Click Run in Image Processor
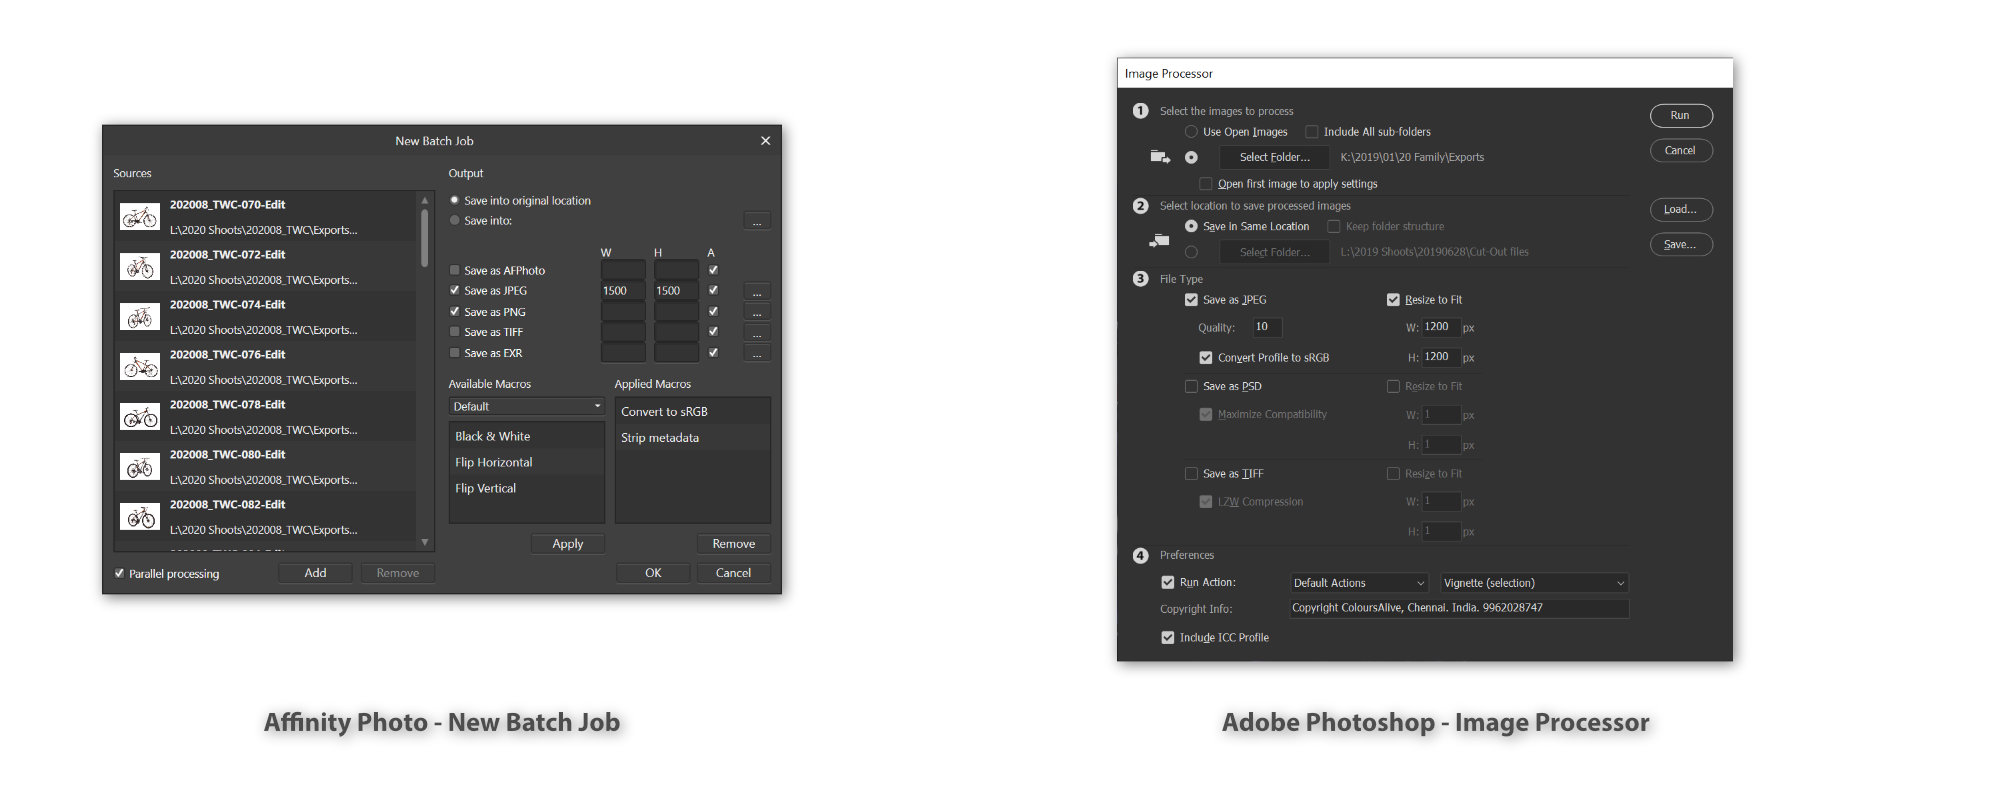Screen dimensions: 2000x797 1681,116
